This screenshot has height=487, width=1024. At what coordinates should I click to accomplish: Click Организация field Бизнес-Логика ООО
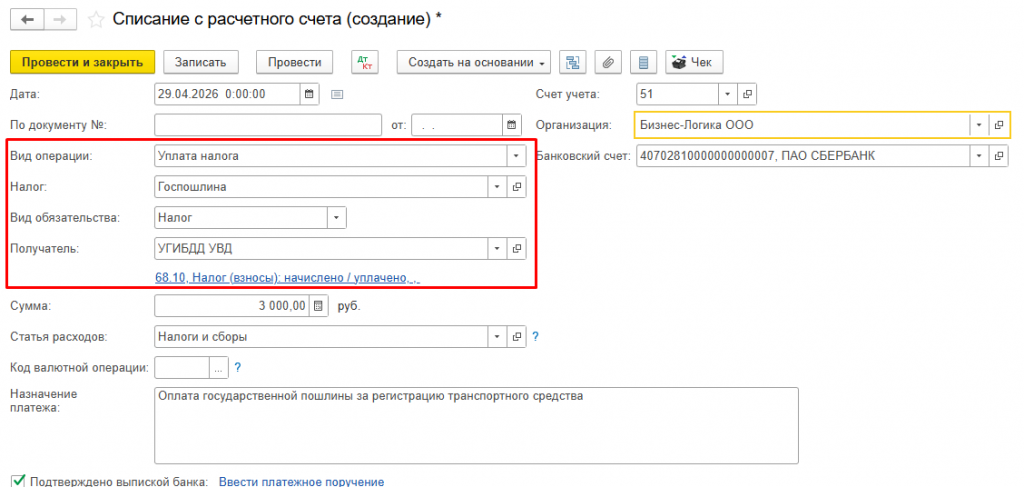[803, 125]
